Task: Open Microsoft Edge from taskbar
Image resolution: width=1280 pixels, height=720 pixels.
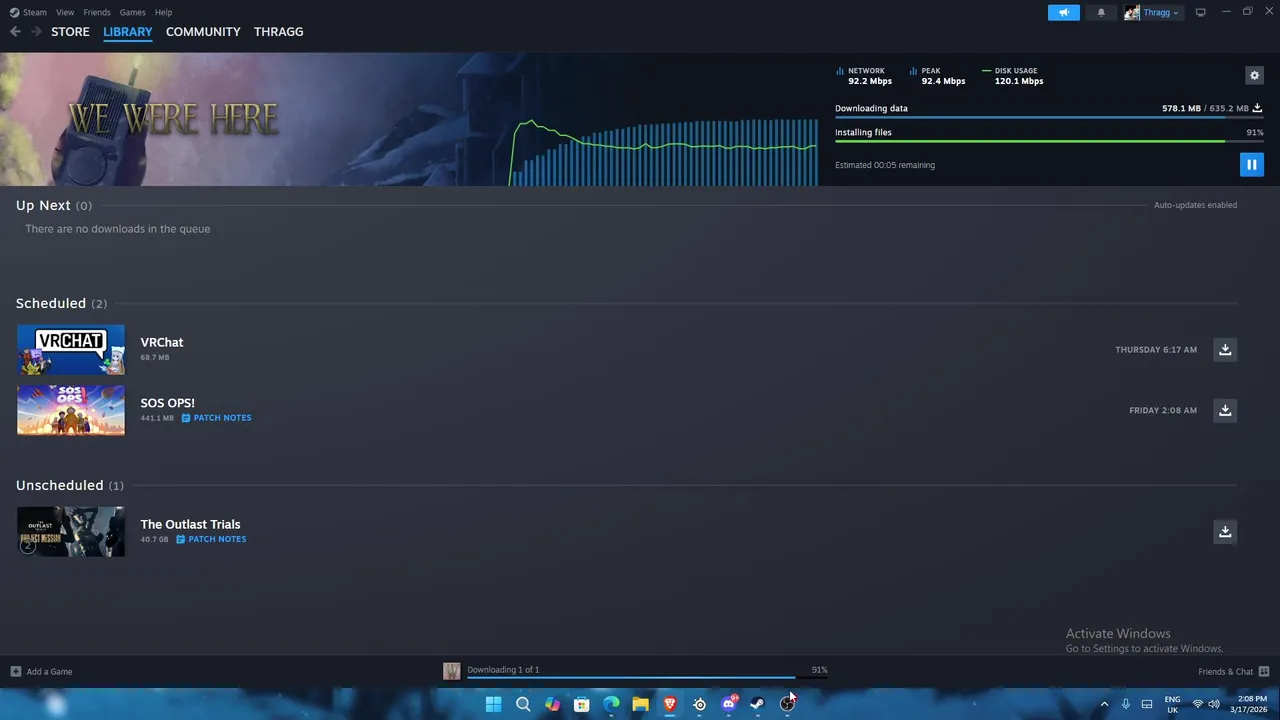Action: point(611,704)
